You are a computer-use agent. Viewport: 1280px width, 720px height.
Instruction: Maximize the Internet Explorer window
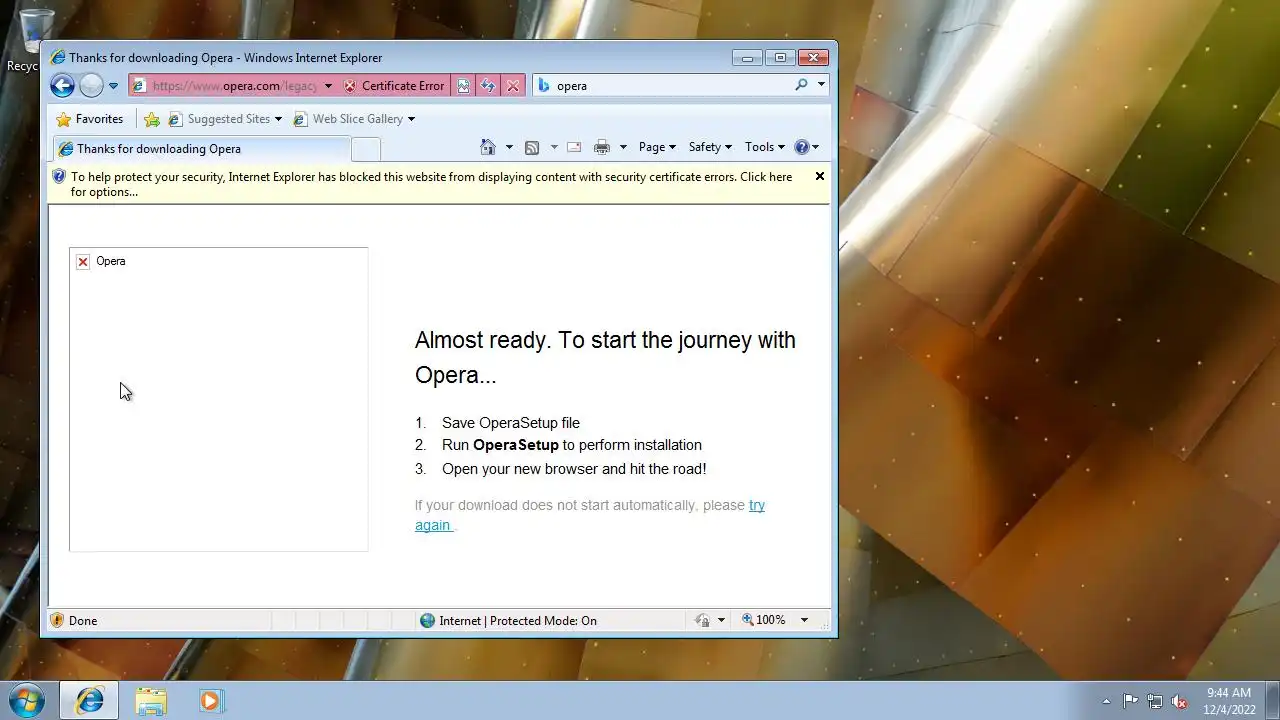coord(781,58)
